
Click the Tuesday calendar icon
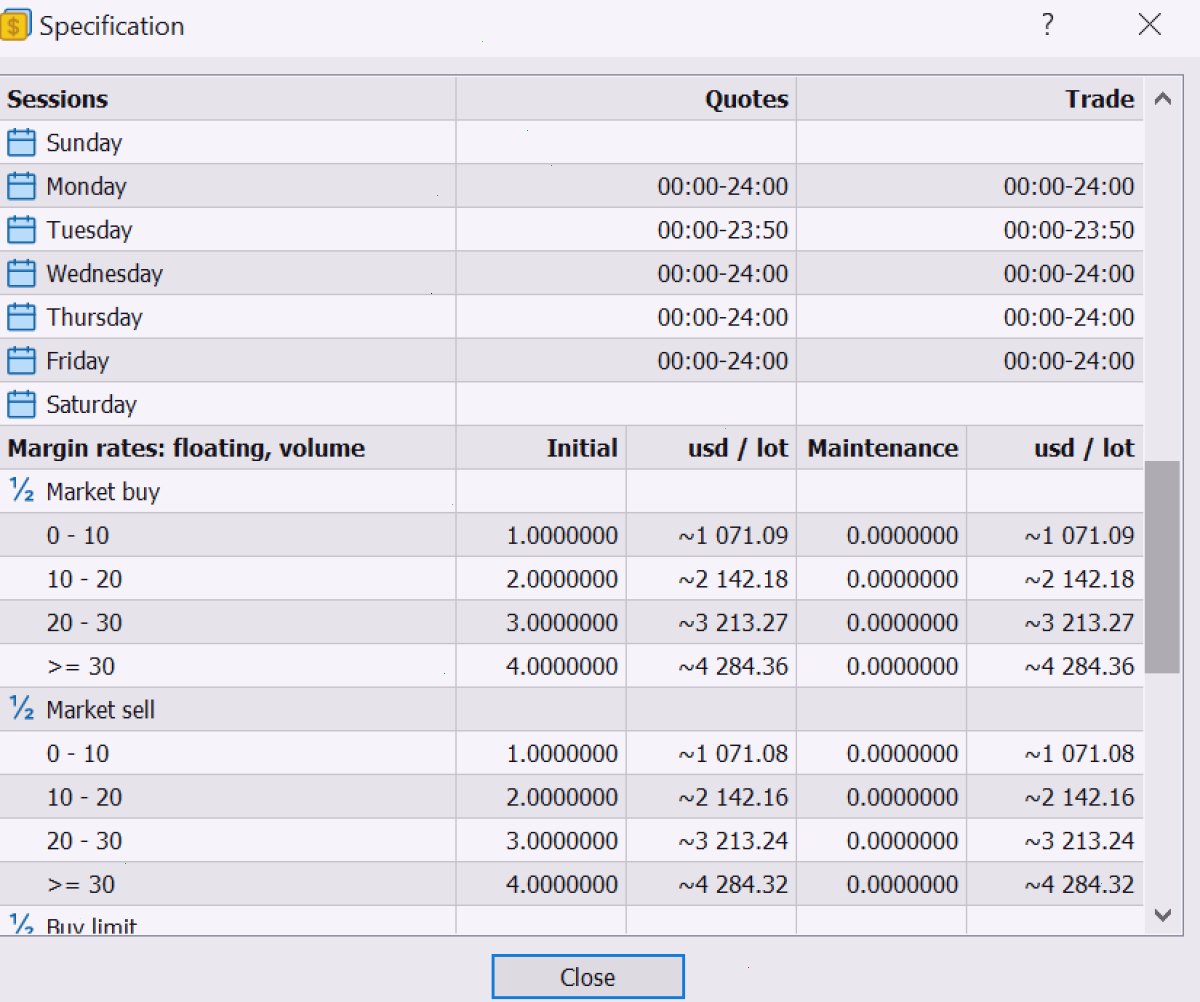21,230
